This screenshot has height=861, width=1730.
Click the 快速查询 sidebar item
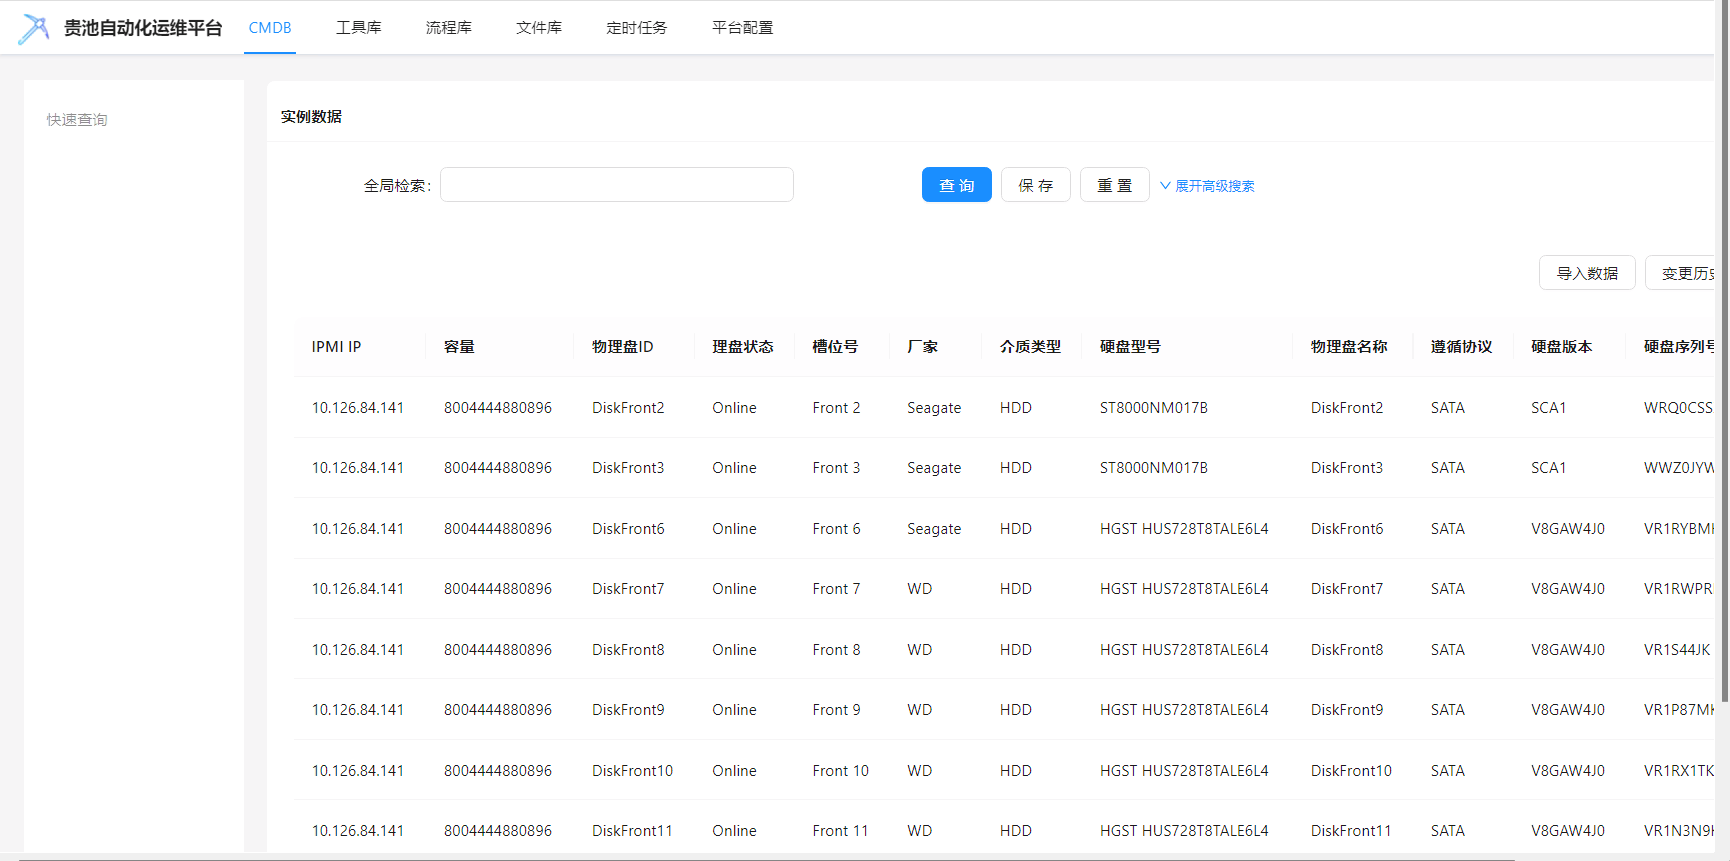coord(77,120)
